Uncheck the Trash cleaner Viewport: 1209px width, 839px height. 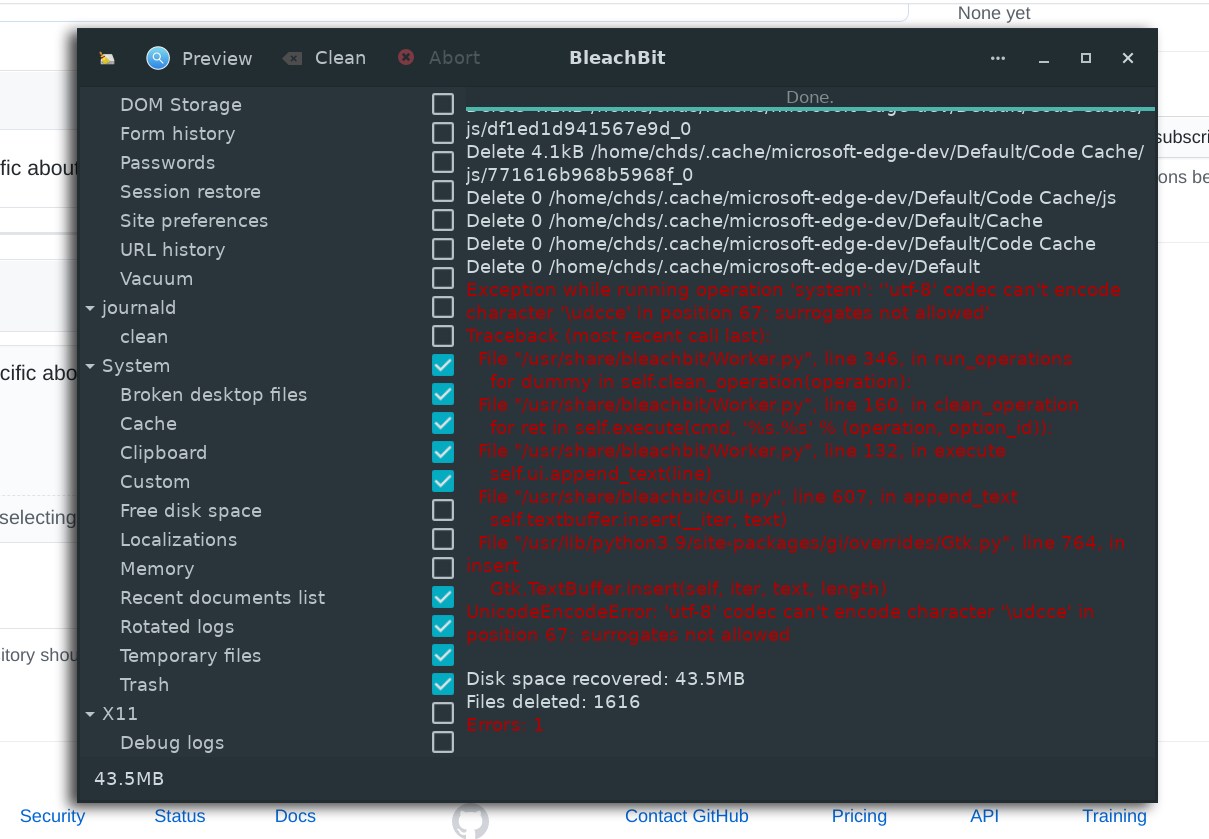point(442,684)
